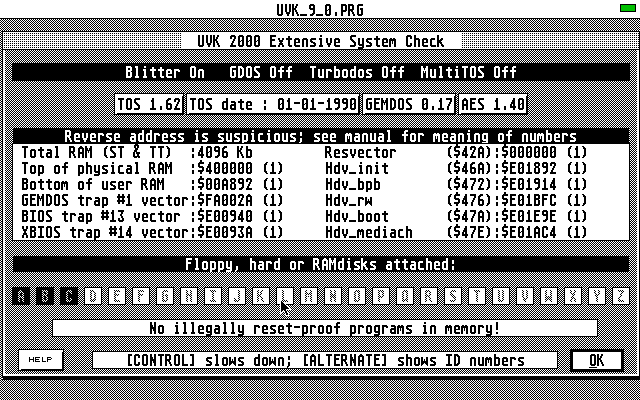The image size is (640, 400).
Task: Click the Hdv_init ($46A) row
Action: point(456,169)
